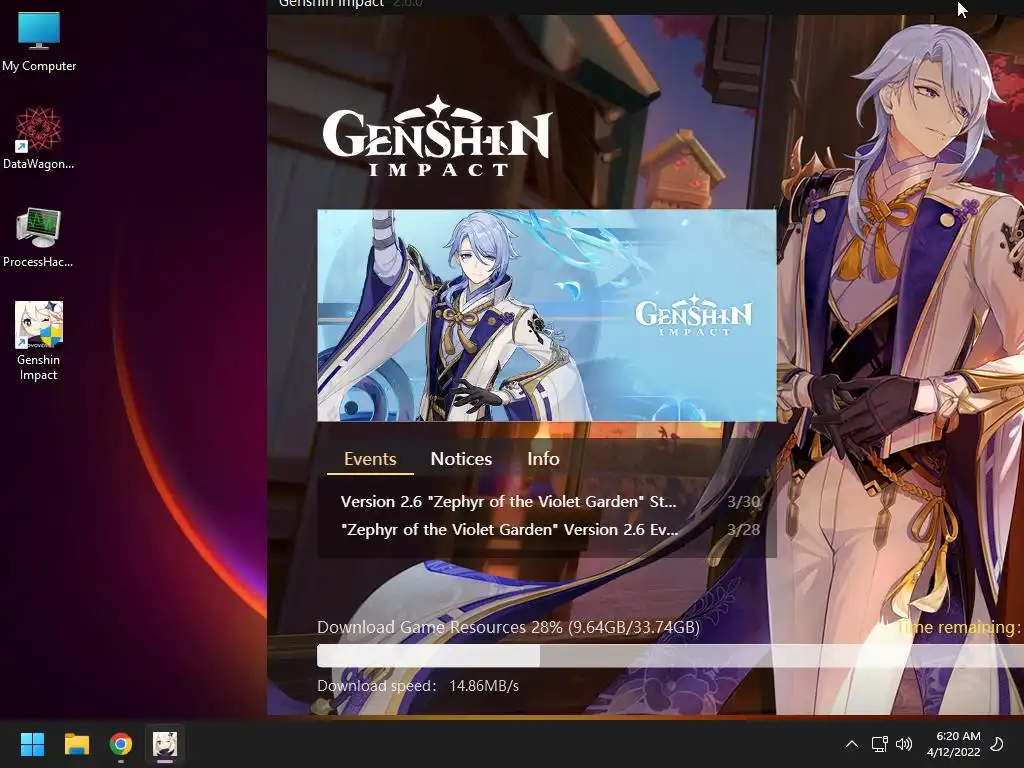Switch to the Notices tab
1024x768 pixels.
[461, 459]
